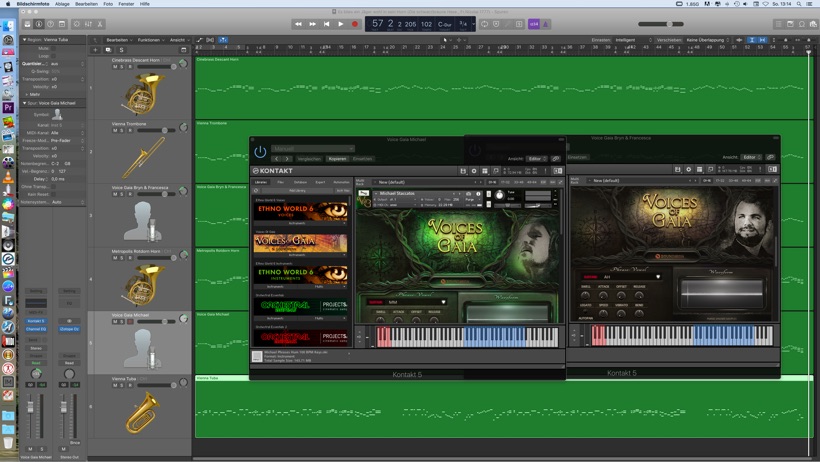Click the Einsetzen button in plugin header
Viewport: 820px width, 462px height.
pos(362,159)
